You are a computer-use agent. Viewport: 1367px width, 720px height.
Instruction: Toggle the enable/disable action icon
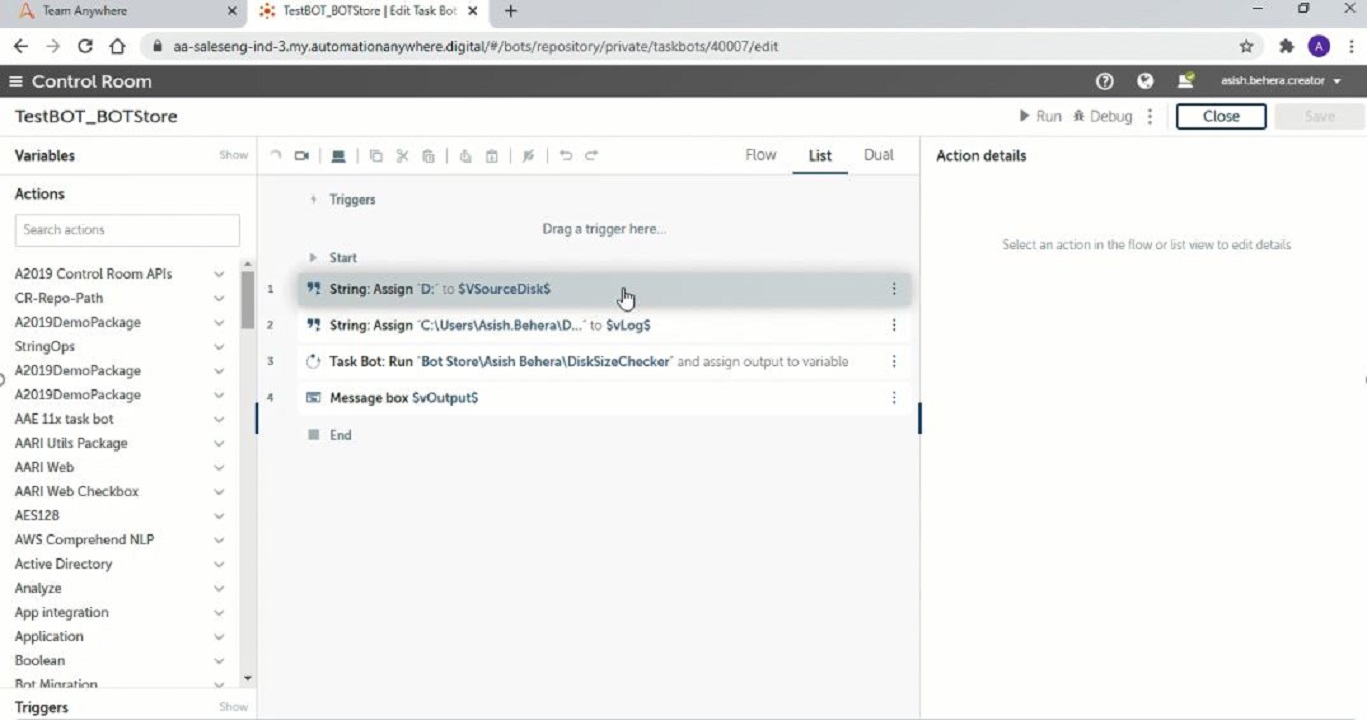click(528, 156)
